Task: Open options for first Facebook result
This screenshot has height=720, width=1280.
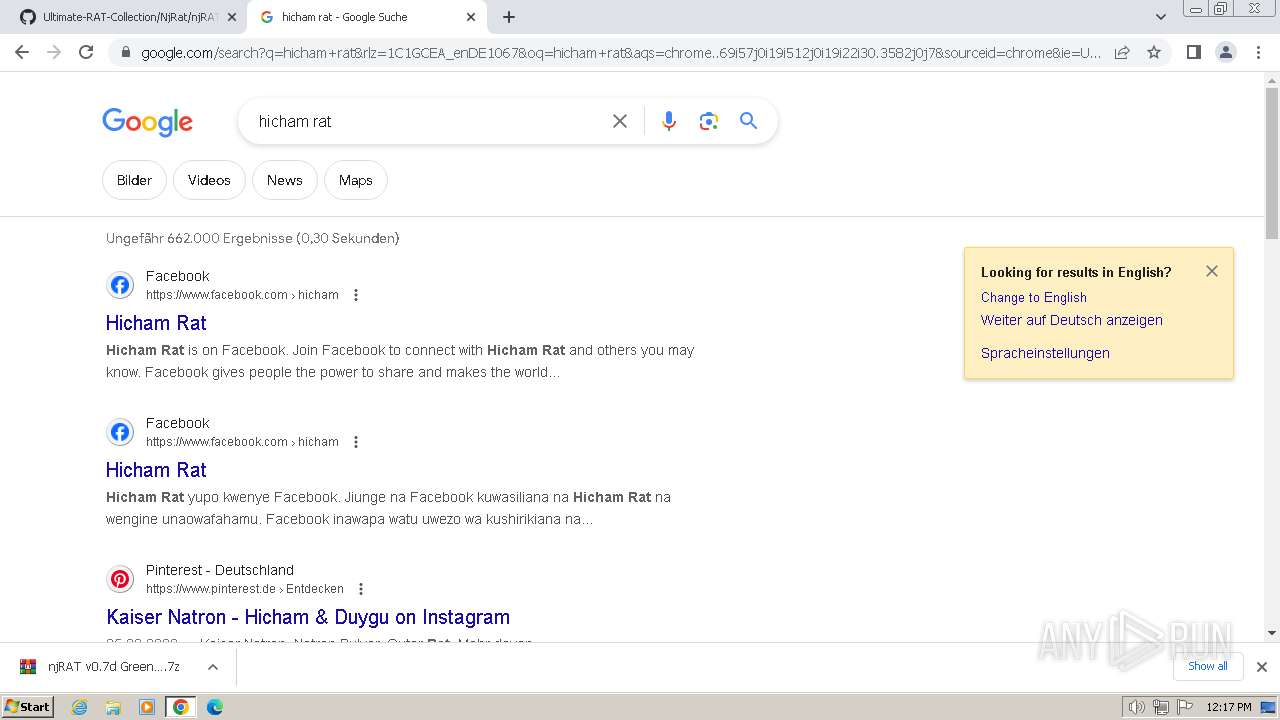Action: click(356, 295)
